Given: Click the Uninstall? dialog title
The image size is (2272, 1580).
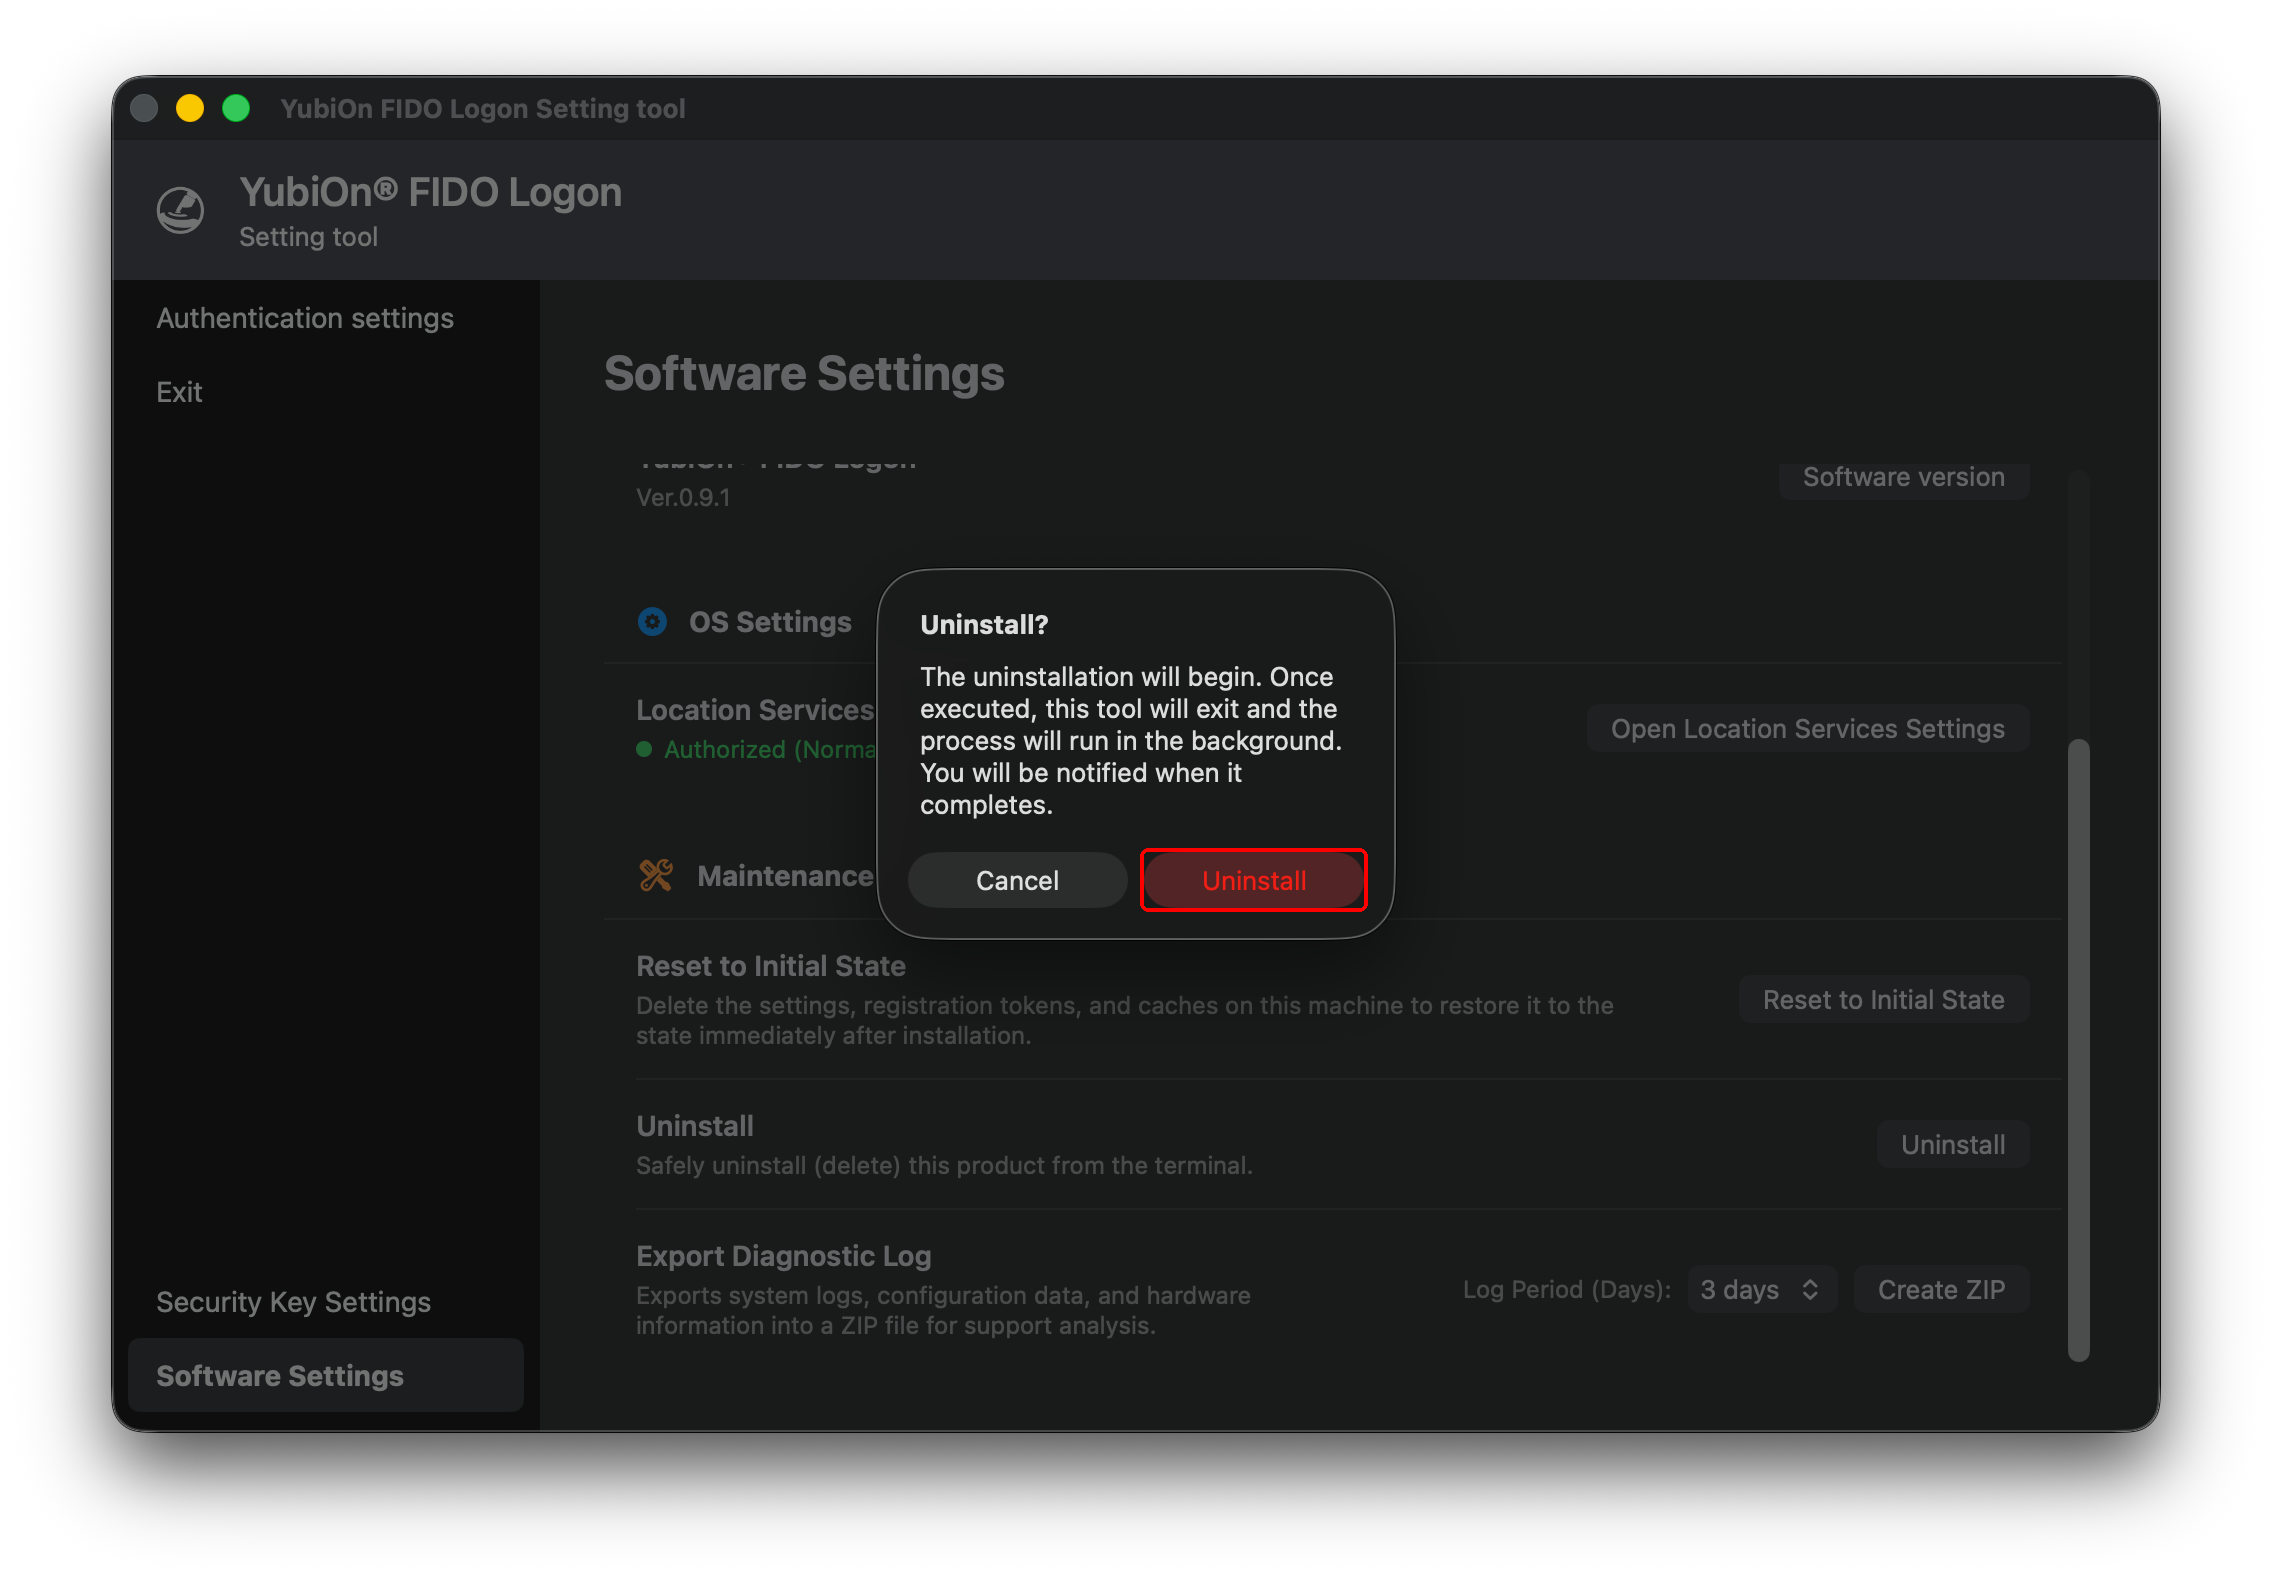Looking at the screenshot, I should 984,625.
